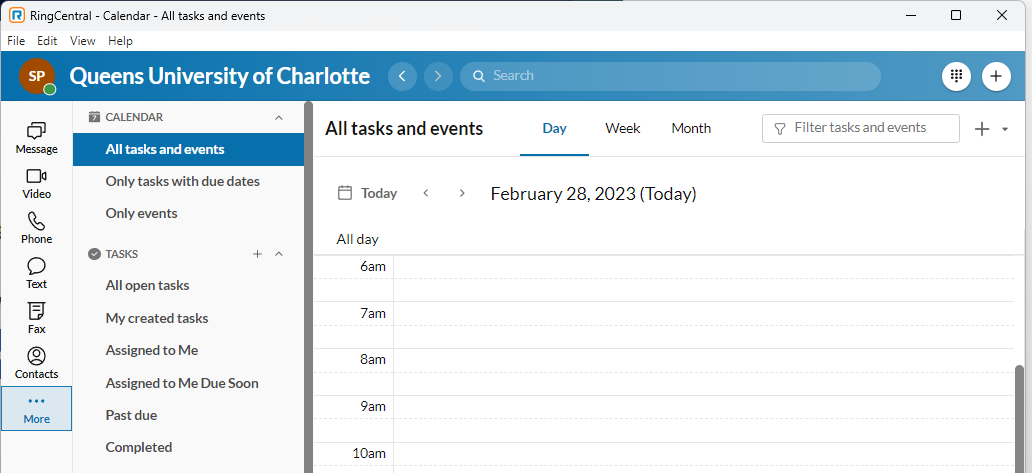Screen dimensions: 1032x473
Task: Open the File menu
Action: click(16, 41)
